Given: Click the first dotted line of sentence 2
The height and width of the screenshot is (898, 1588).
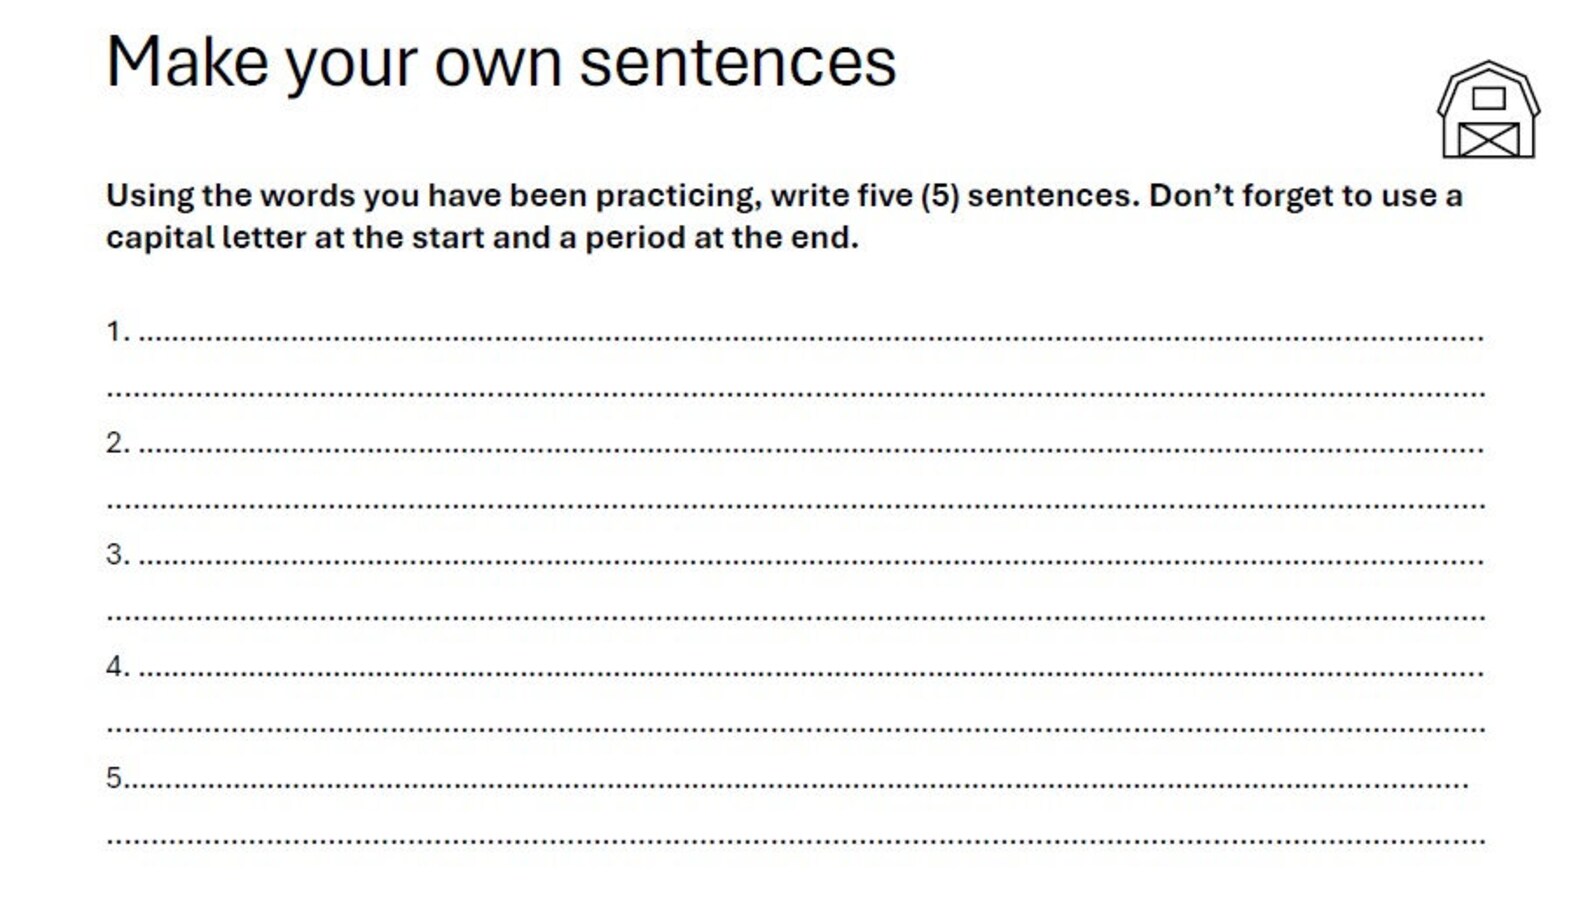Looking at the screenshot, I should (x=811, y=450).
